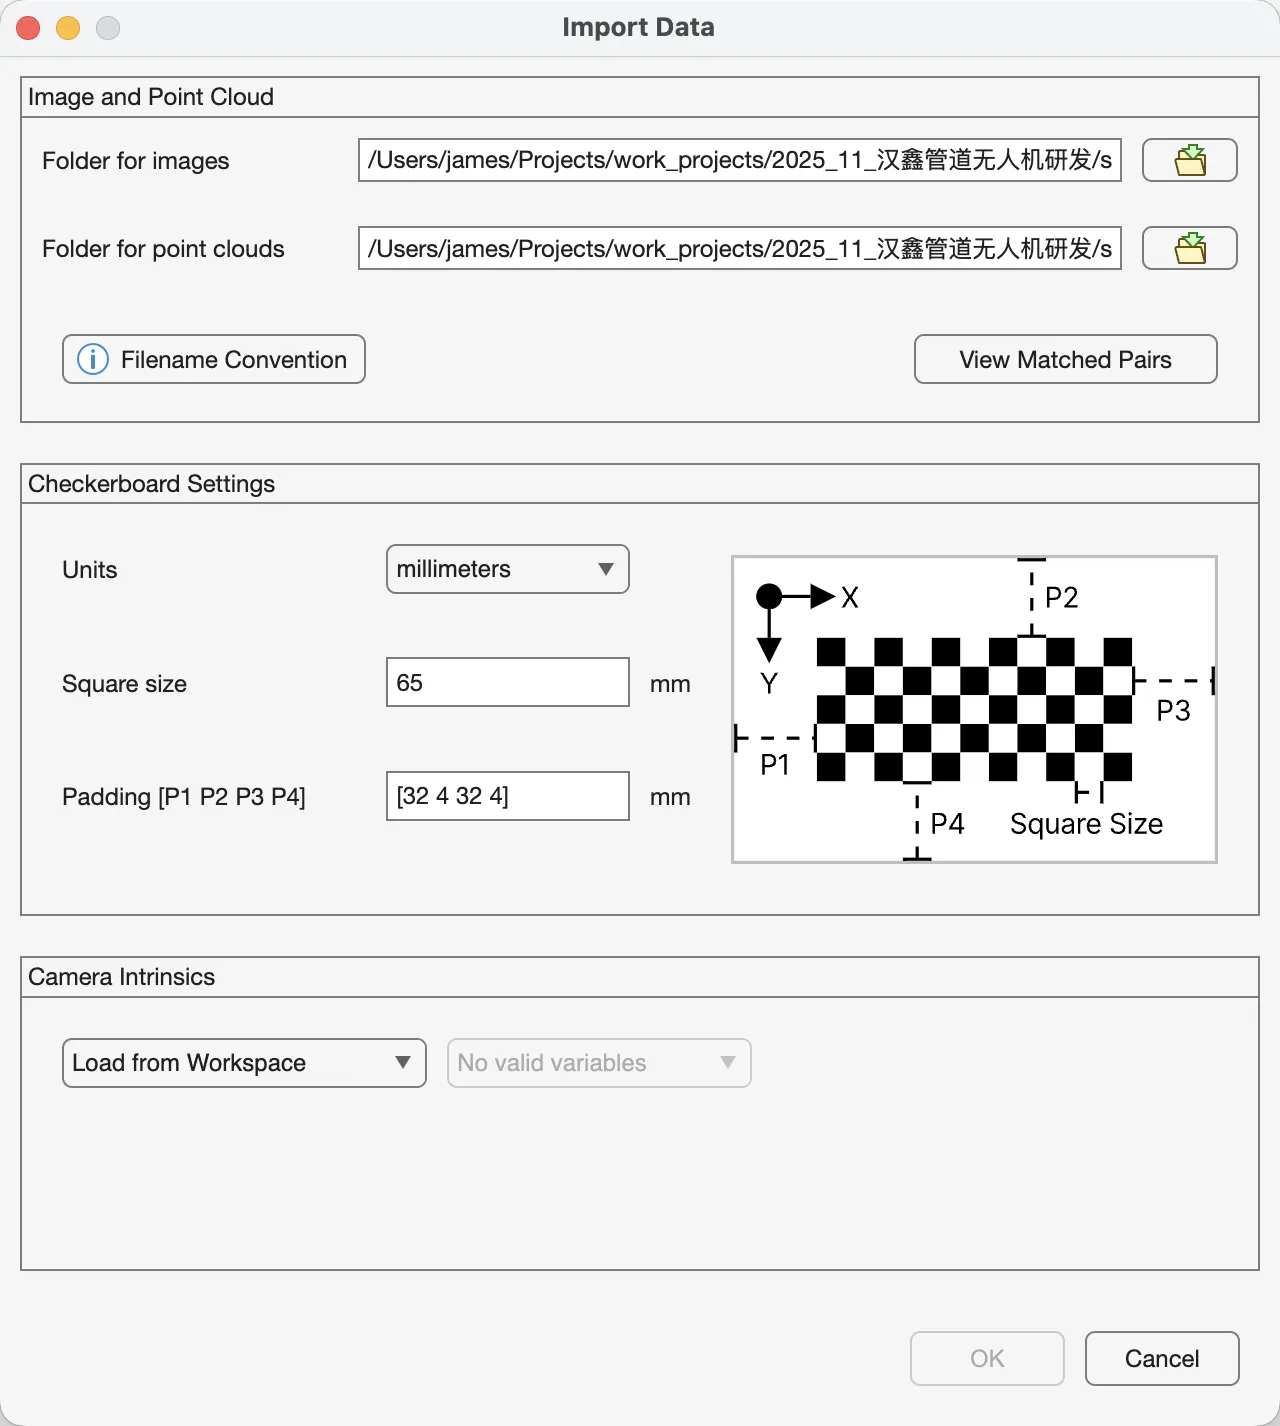
Task: Click the mm label next to Square size
Action: 670,683
